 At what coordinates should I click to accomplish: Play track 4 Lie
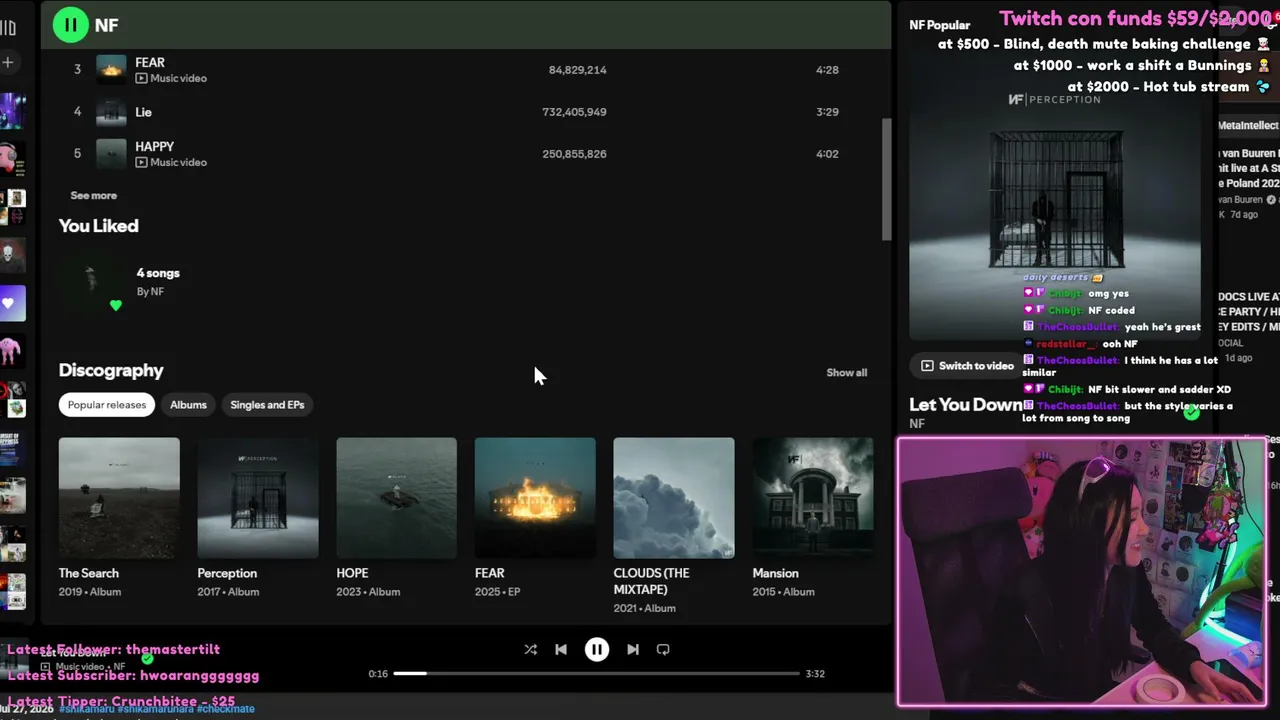click(x=78, y=112)
